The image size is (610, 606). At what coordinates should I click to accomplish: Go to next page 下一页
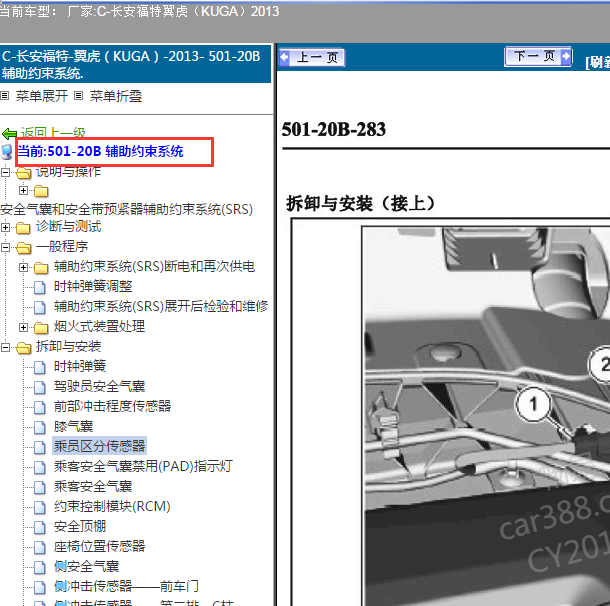coord(538,56)
